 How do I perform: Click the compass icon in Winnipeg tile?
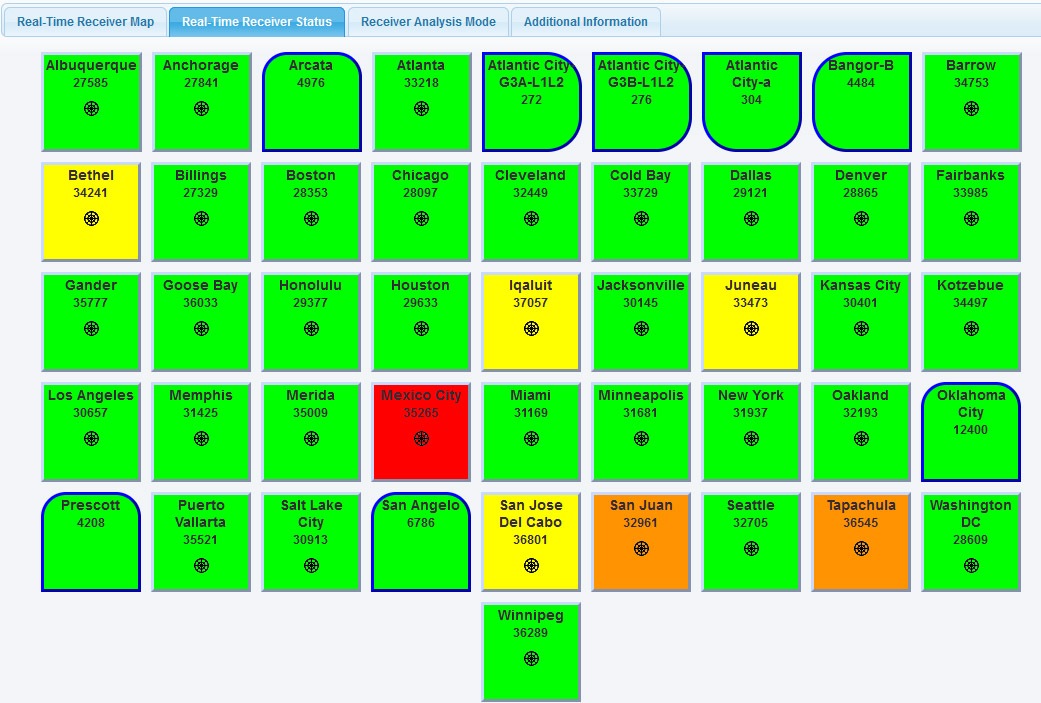(x=531, y=659)
